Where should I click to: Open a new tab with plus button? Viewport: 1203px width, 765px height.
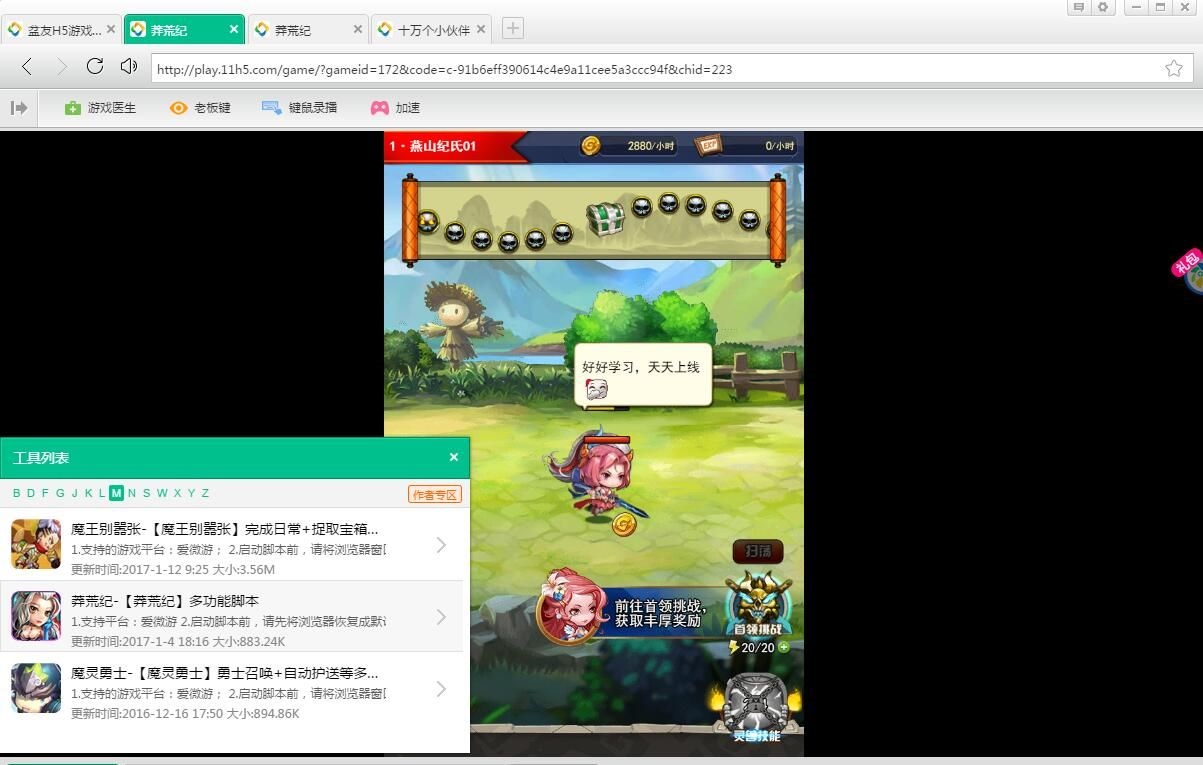click(512, 28)
